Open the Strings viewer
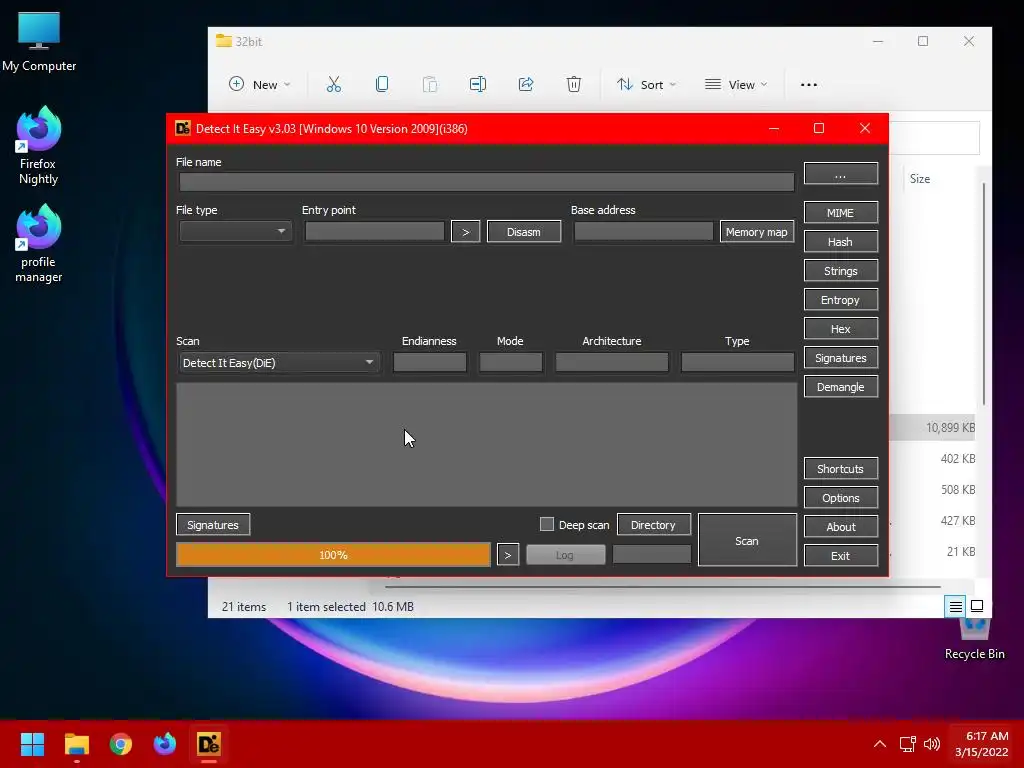Image resolution: width=1024 pixels, height=768 pixels. point(840,271)
